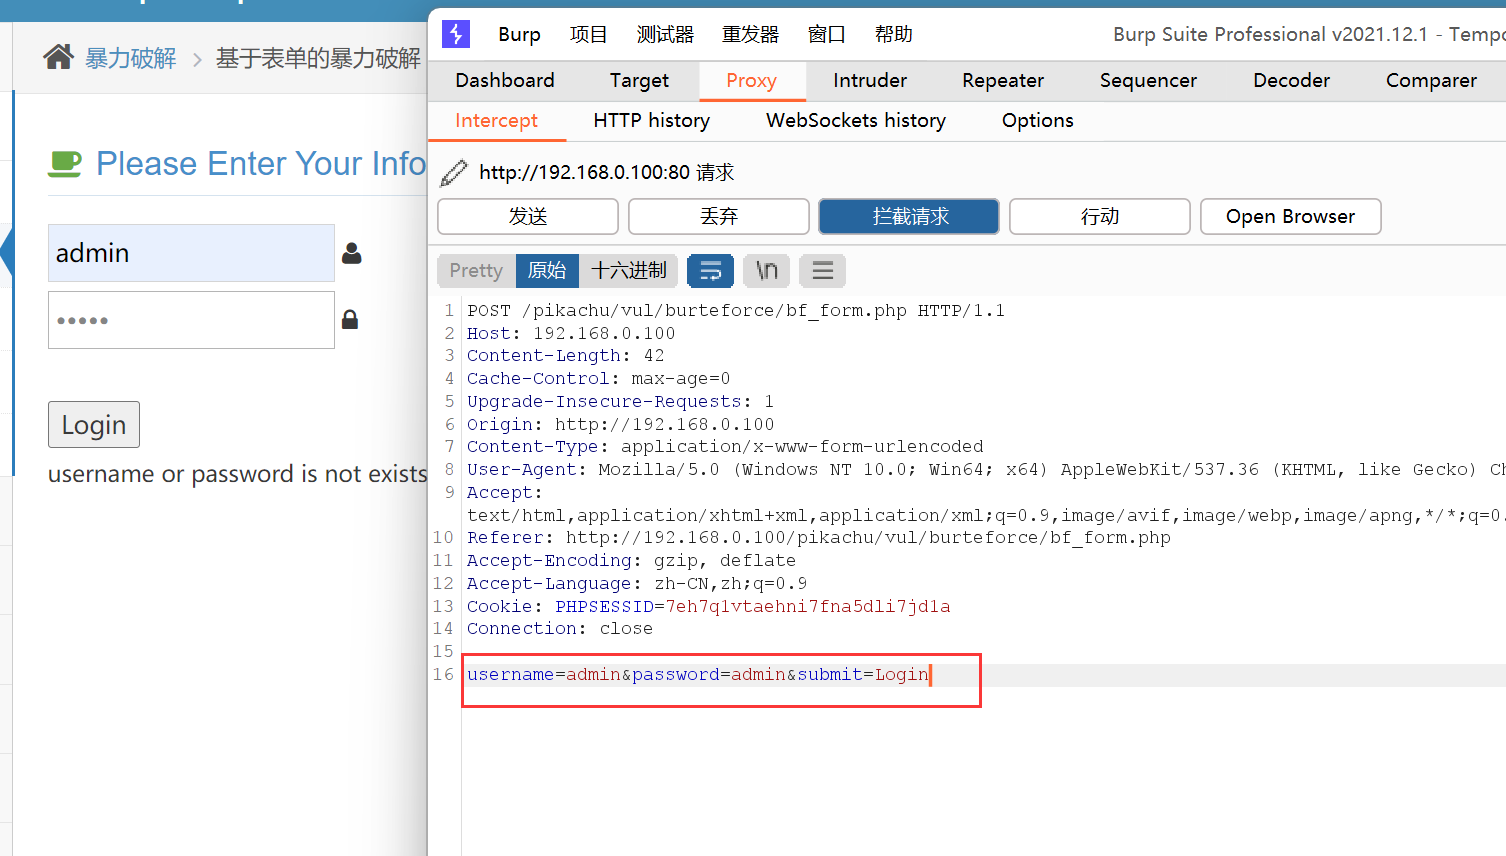Open the HTTP history sub-tab
The height and width of the screenshot is (856, 1506).
652,120
